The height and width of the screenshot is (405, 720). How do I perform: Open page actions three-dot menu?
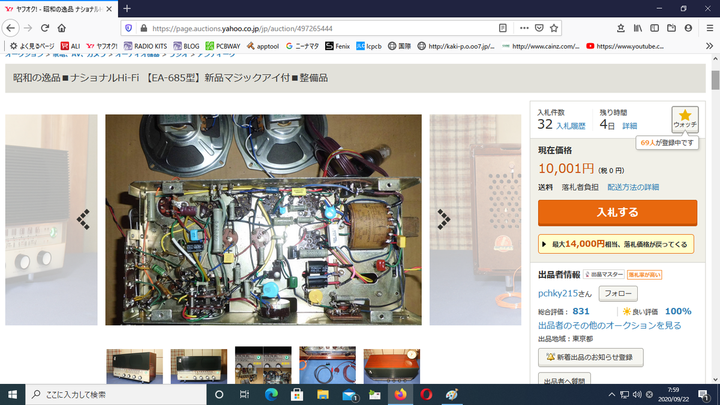[523, 28]
